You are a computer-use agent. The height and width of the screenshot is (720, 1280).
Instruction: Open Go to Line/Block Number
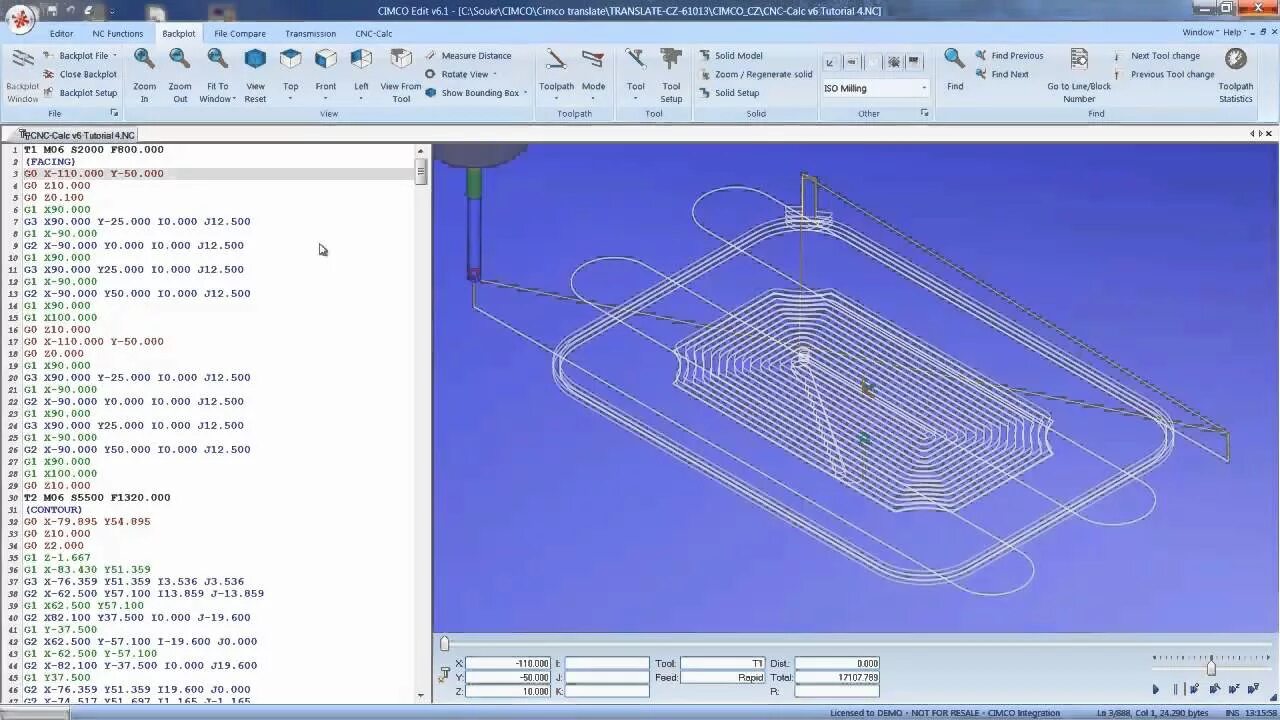tap(1079, 76)
